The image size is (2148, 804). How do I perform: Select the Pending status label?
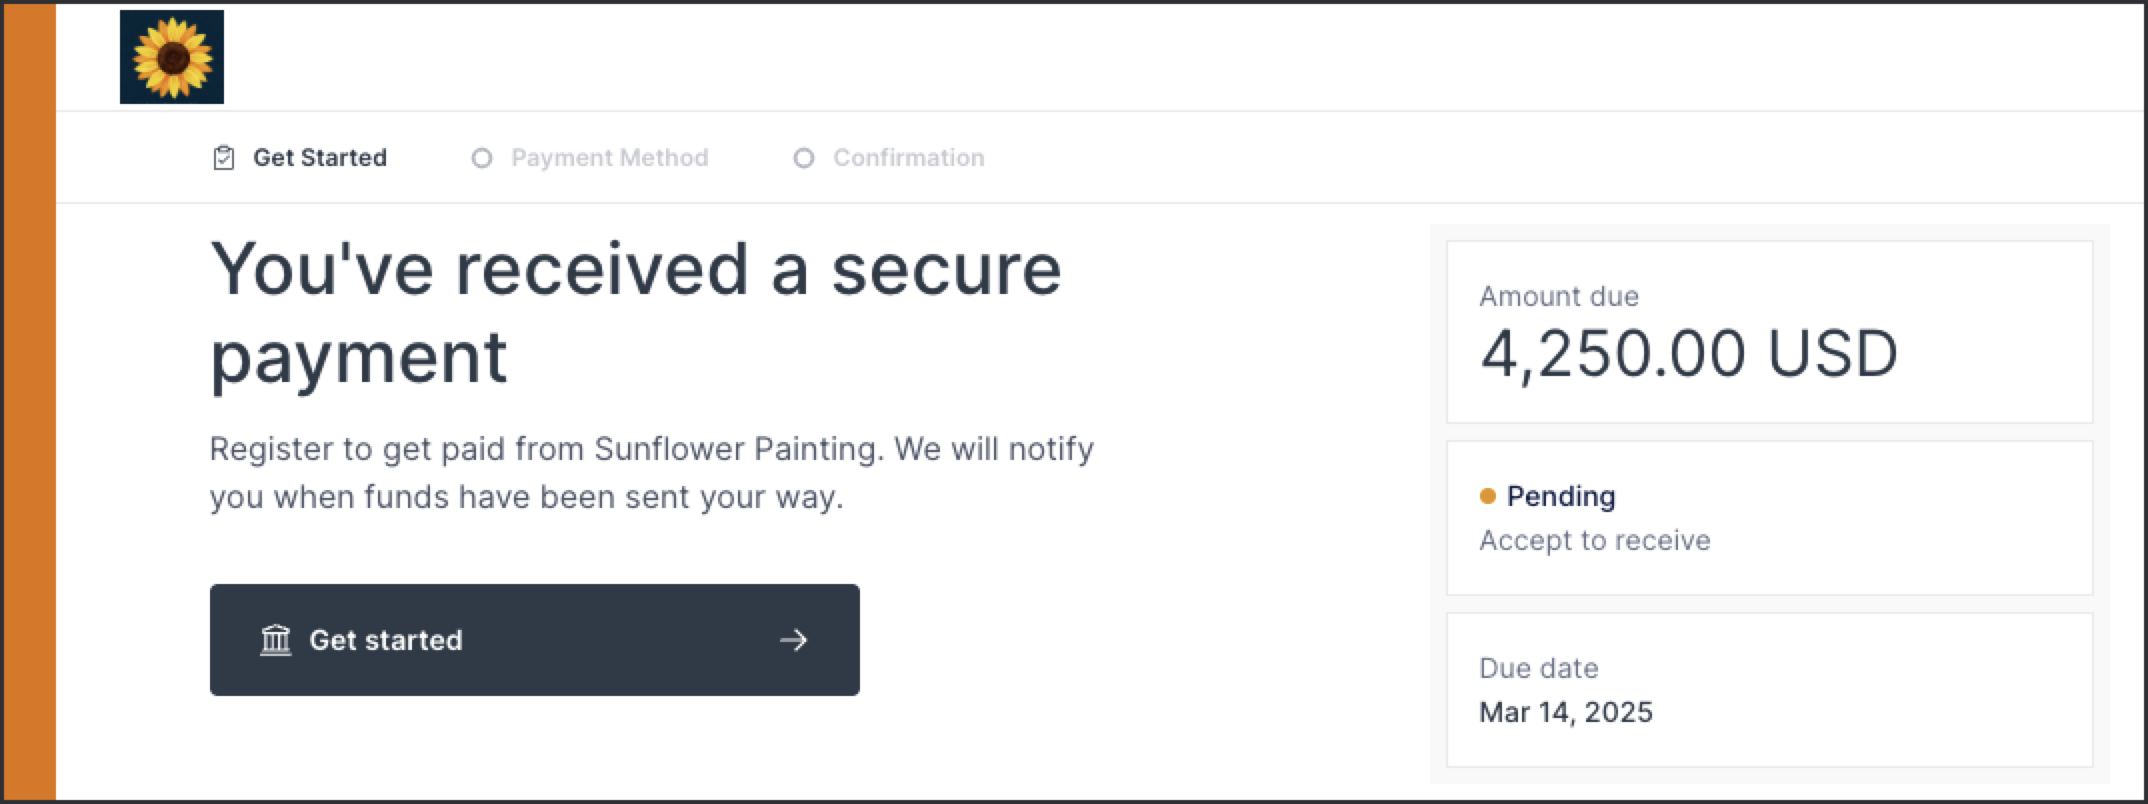[x=1561, y=496]
